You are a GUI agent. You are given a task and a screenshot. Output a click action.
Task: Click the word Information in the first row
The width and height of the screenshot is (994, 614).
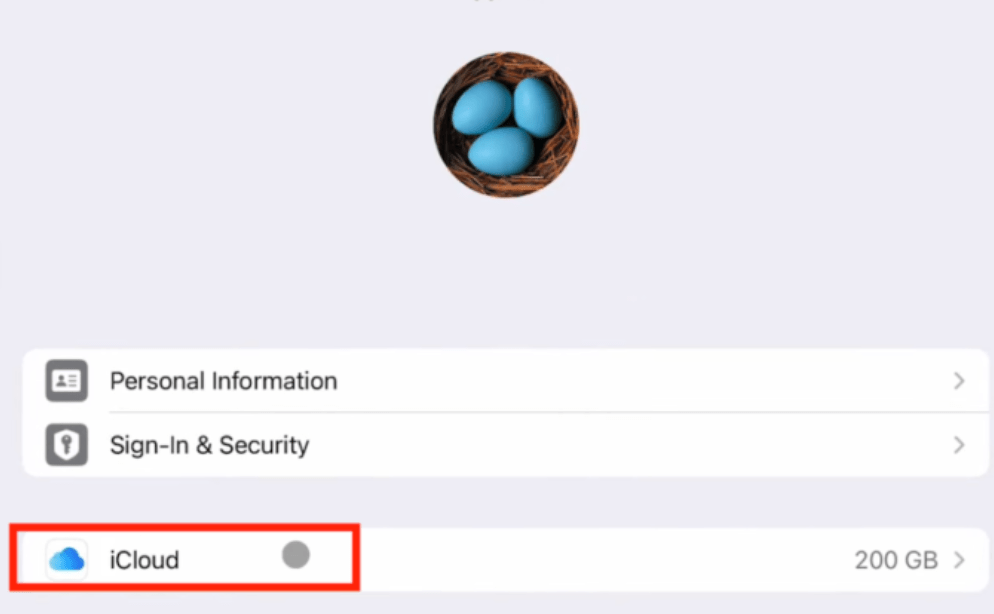pos(274,381)
